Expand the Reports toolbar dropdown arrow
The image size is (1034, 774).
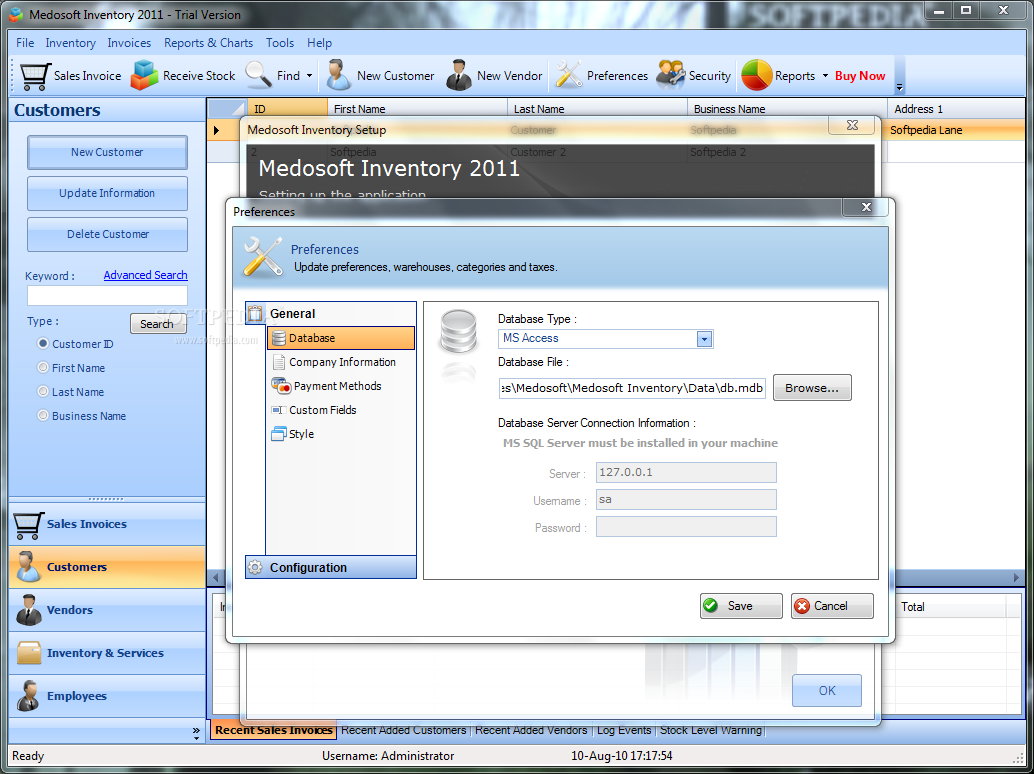click(x=825, y=76)
